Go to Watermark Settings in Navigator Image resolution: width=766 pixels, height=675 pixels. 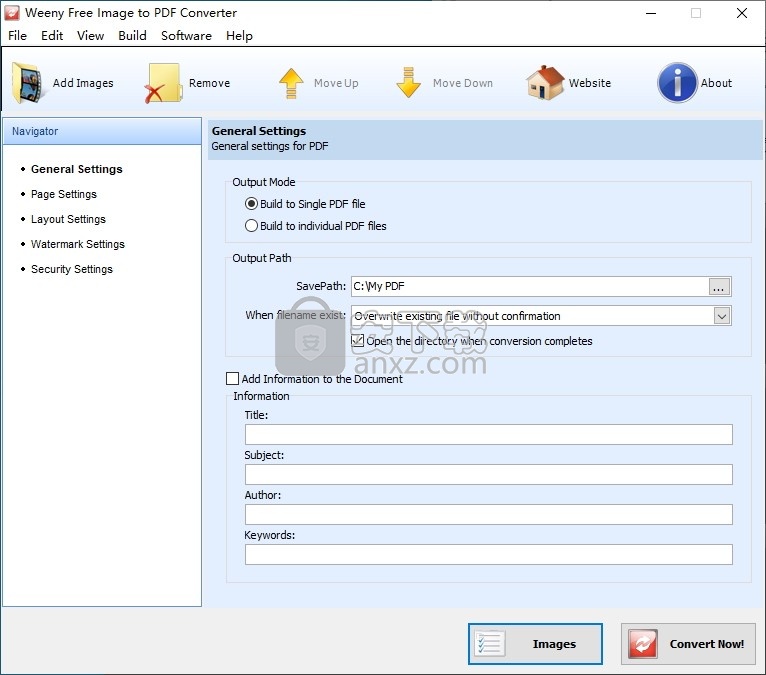pyautogui.click(x=78, y=244)
